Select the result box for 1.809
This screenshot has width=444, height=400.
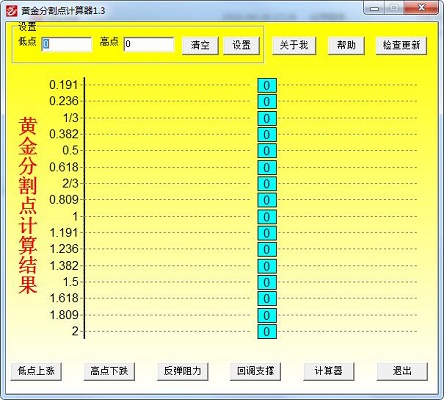267,316
